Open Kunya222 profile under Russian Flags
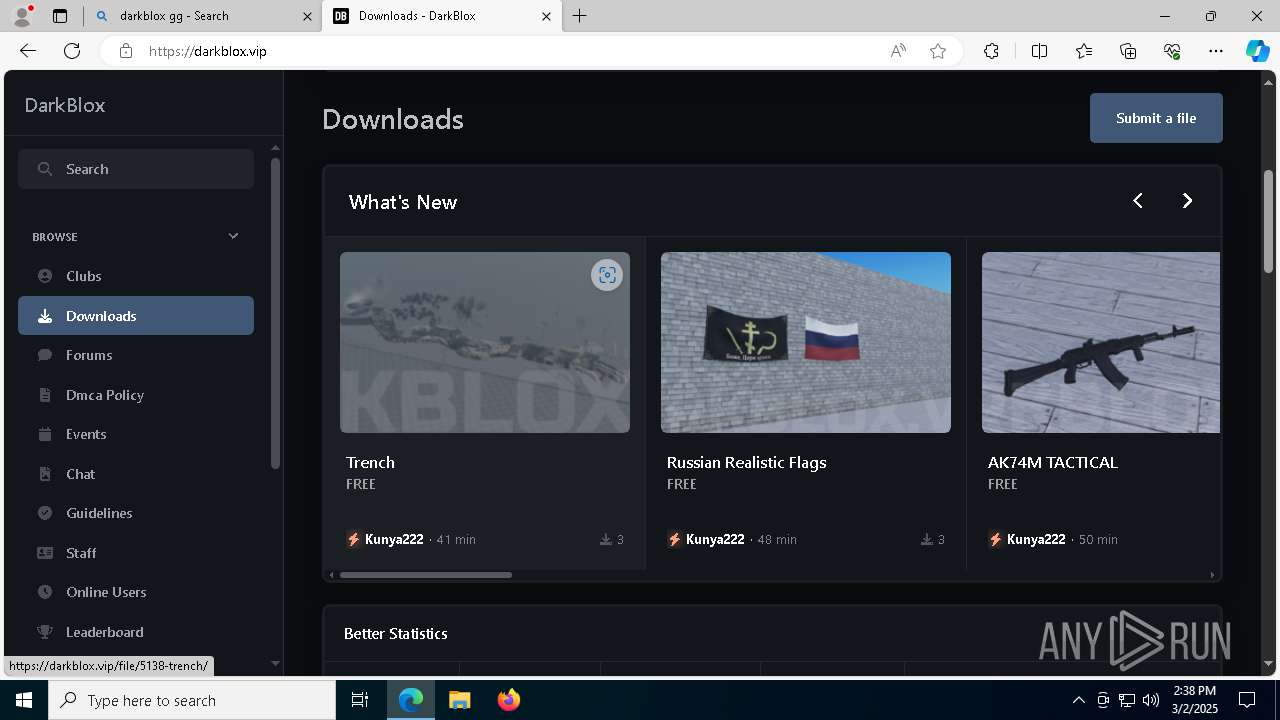This screenshot has width=1280, height=720. click(x=715, y=539)
